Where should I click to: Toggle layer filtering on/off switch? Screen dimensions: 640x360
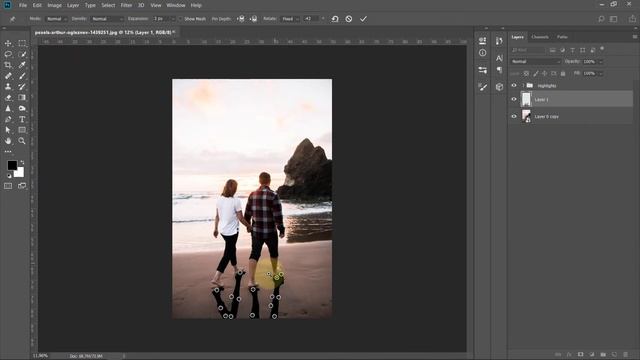(x=602, y=49)
